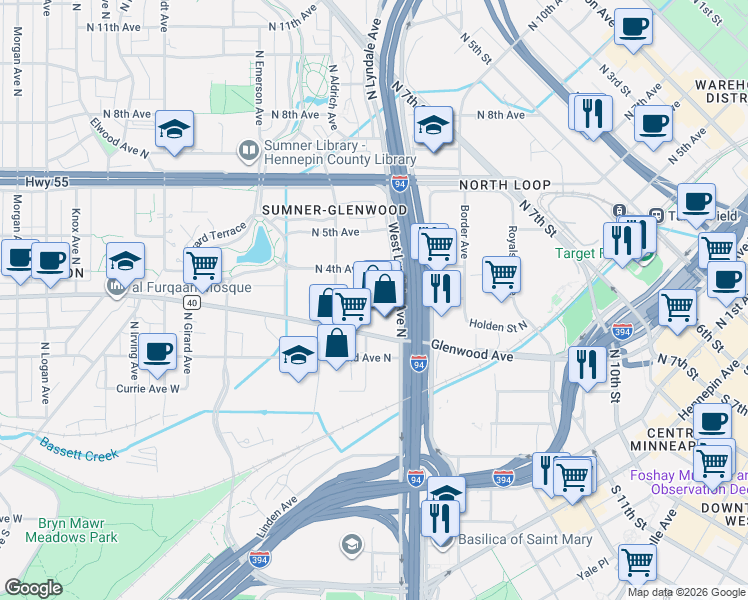Image resolution: width=748 pixels, height=600 pixels.
Task: Click the grocery cart marker east of the 394 shield
Action: click(x=677, y=308)
